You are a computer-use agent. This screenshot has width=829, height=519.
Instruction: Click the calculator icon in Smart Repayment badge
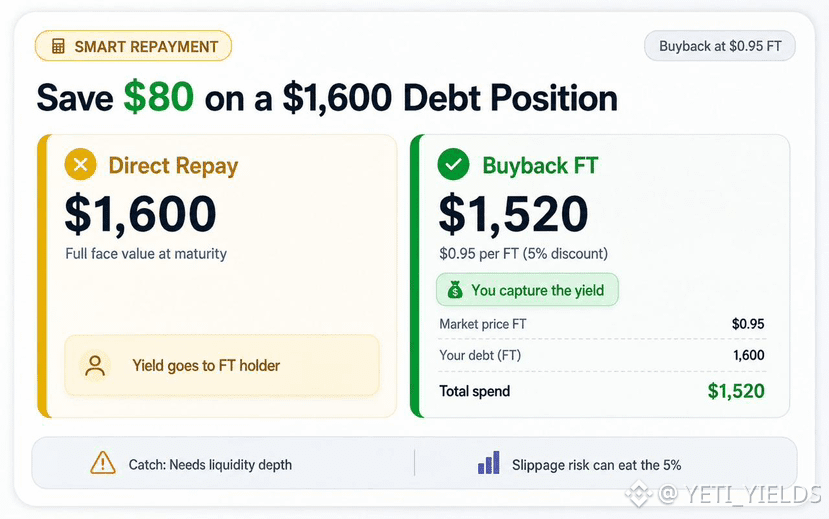pos(58,47)
